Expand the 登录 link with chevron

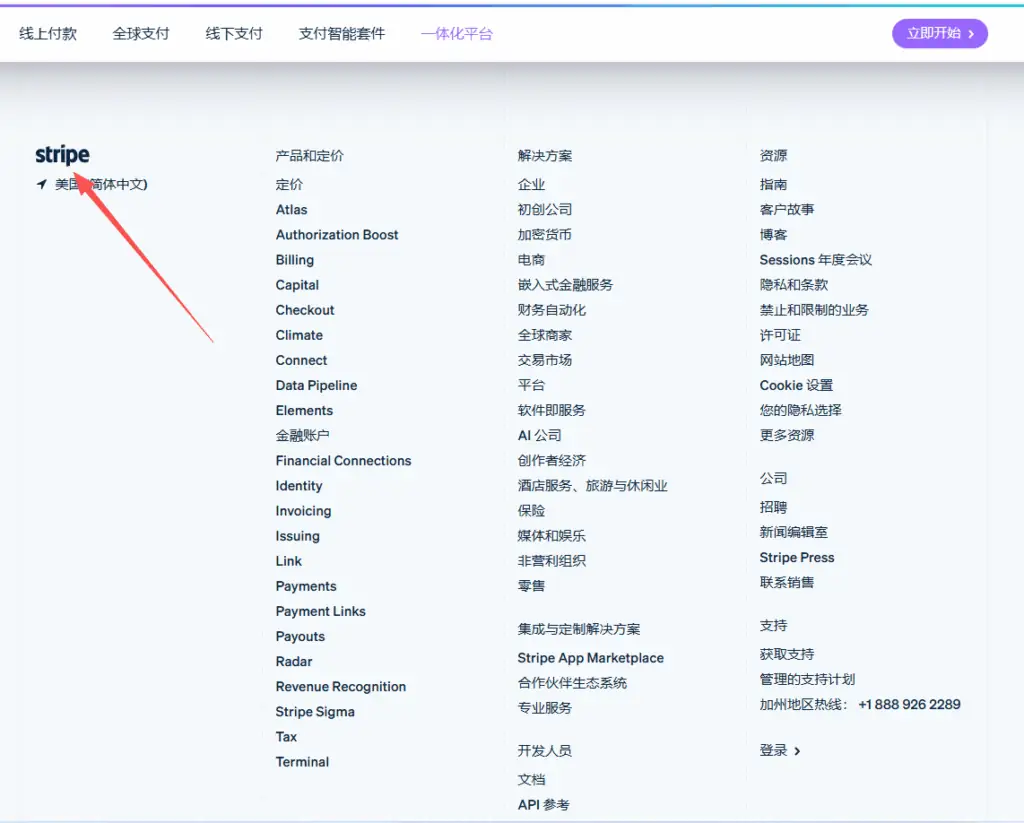point(780,750)
